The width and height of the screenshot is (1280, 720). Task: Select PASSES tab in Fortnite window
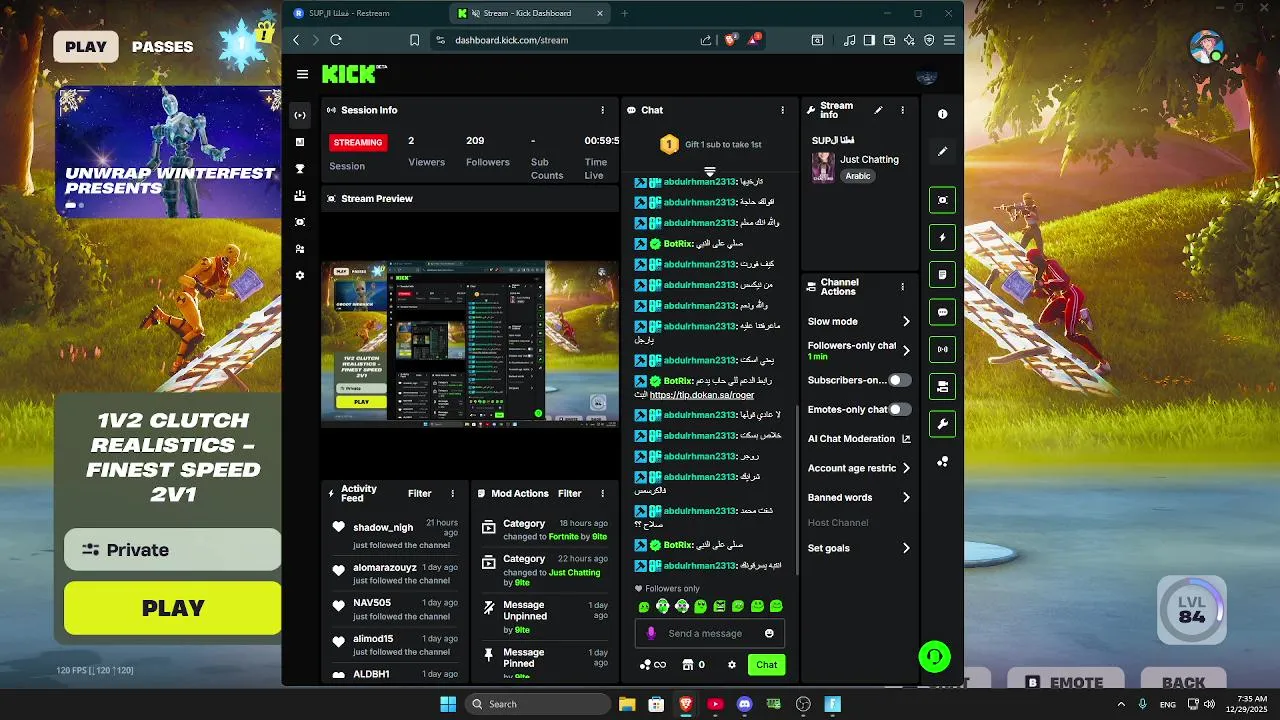point(162,47)
